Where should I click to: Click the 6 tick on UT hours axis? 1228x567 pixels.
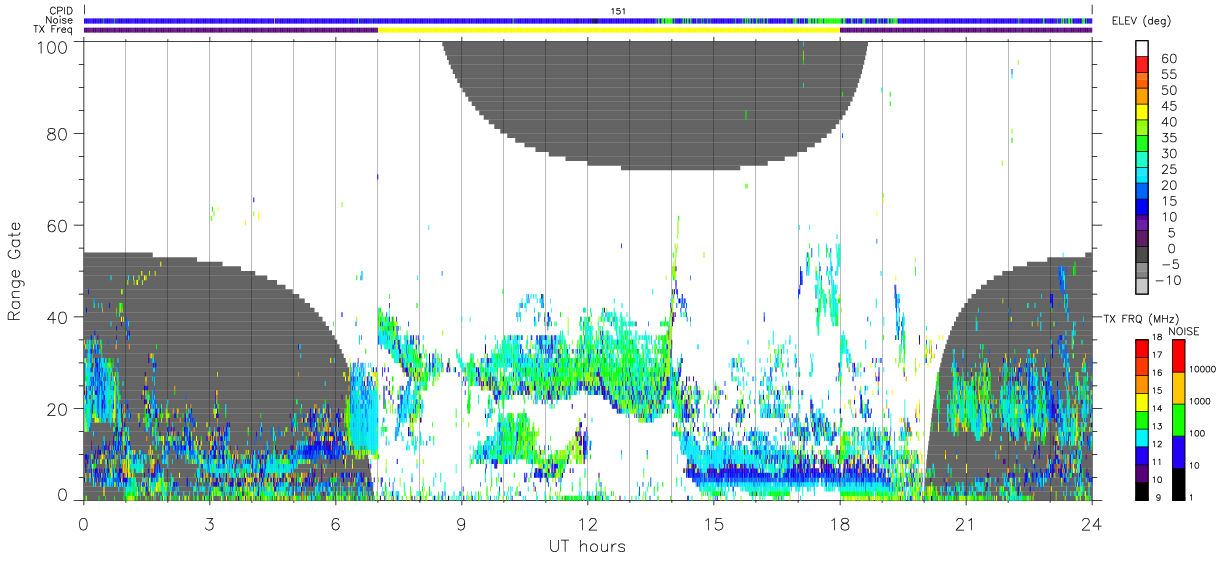tap(336, 523)
